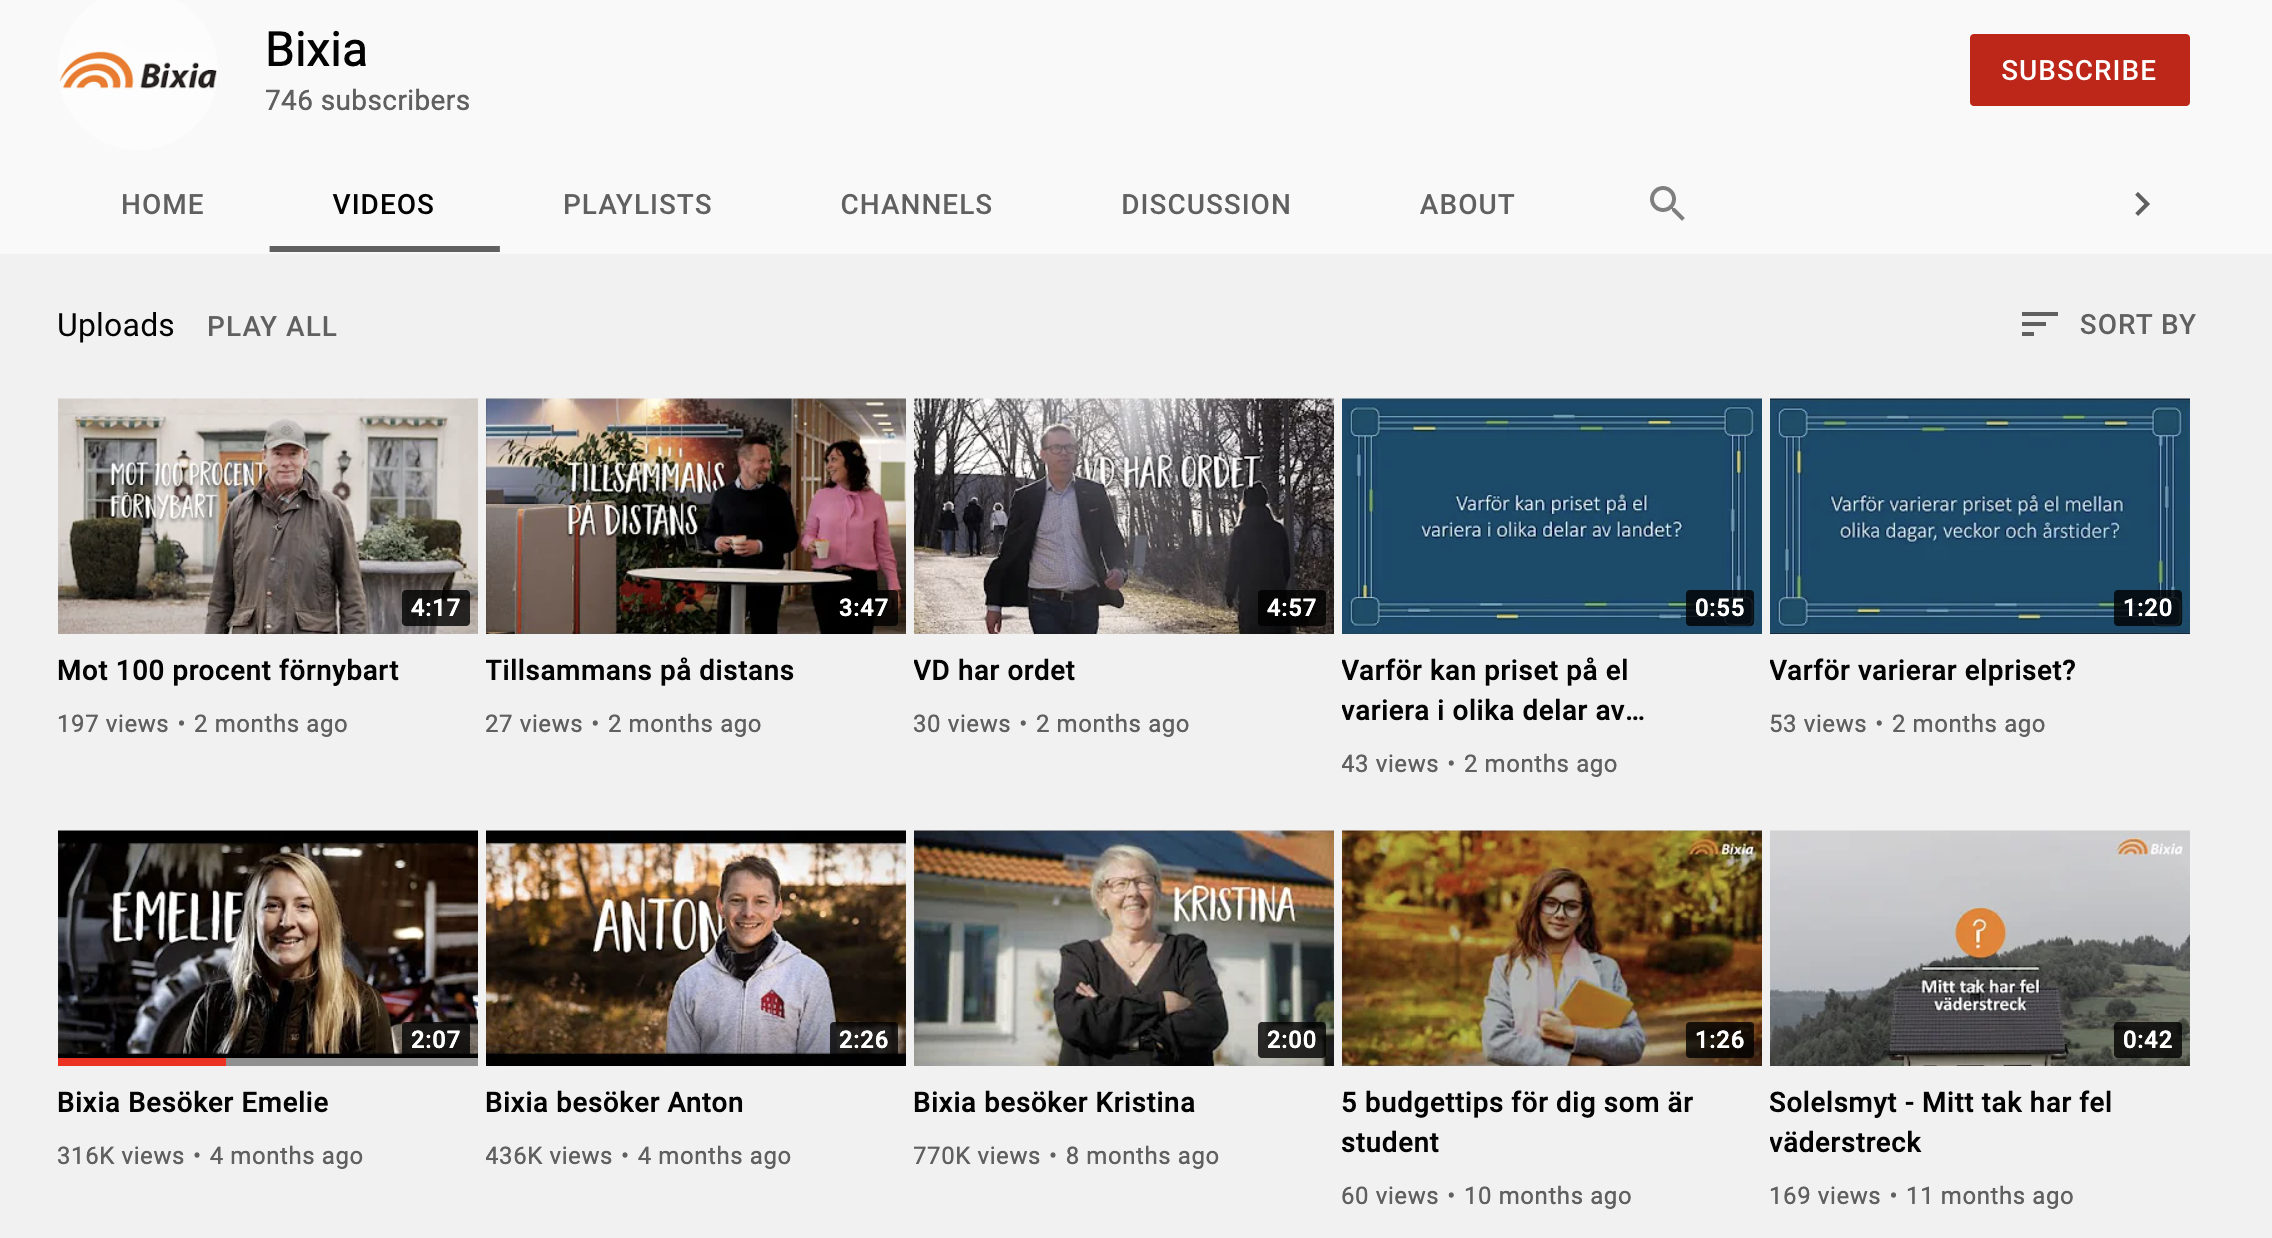Click the 197 views metadata text
The height and width of the screenshot is (1238, 2272).
coord(113,724)
